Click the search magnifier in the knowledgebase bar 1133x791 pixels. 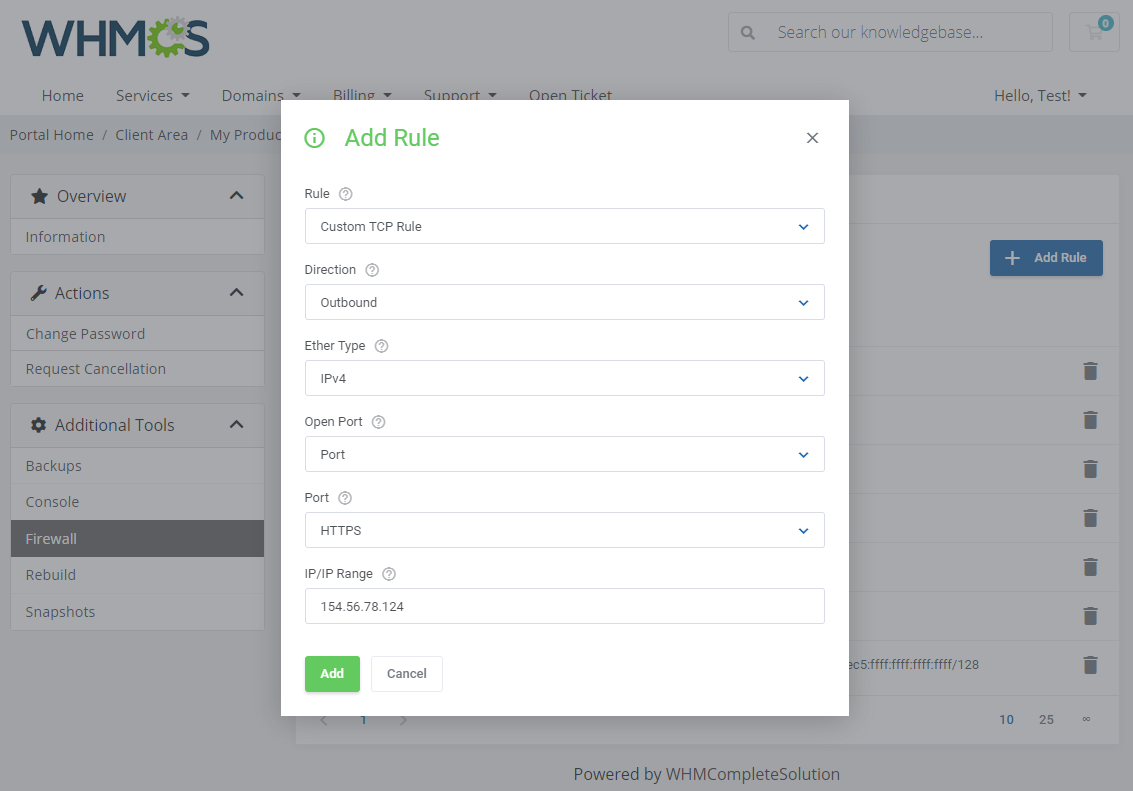coord(747,32)
